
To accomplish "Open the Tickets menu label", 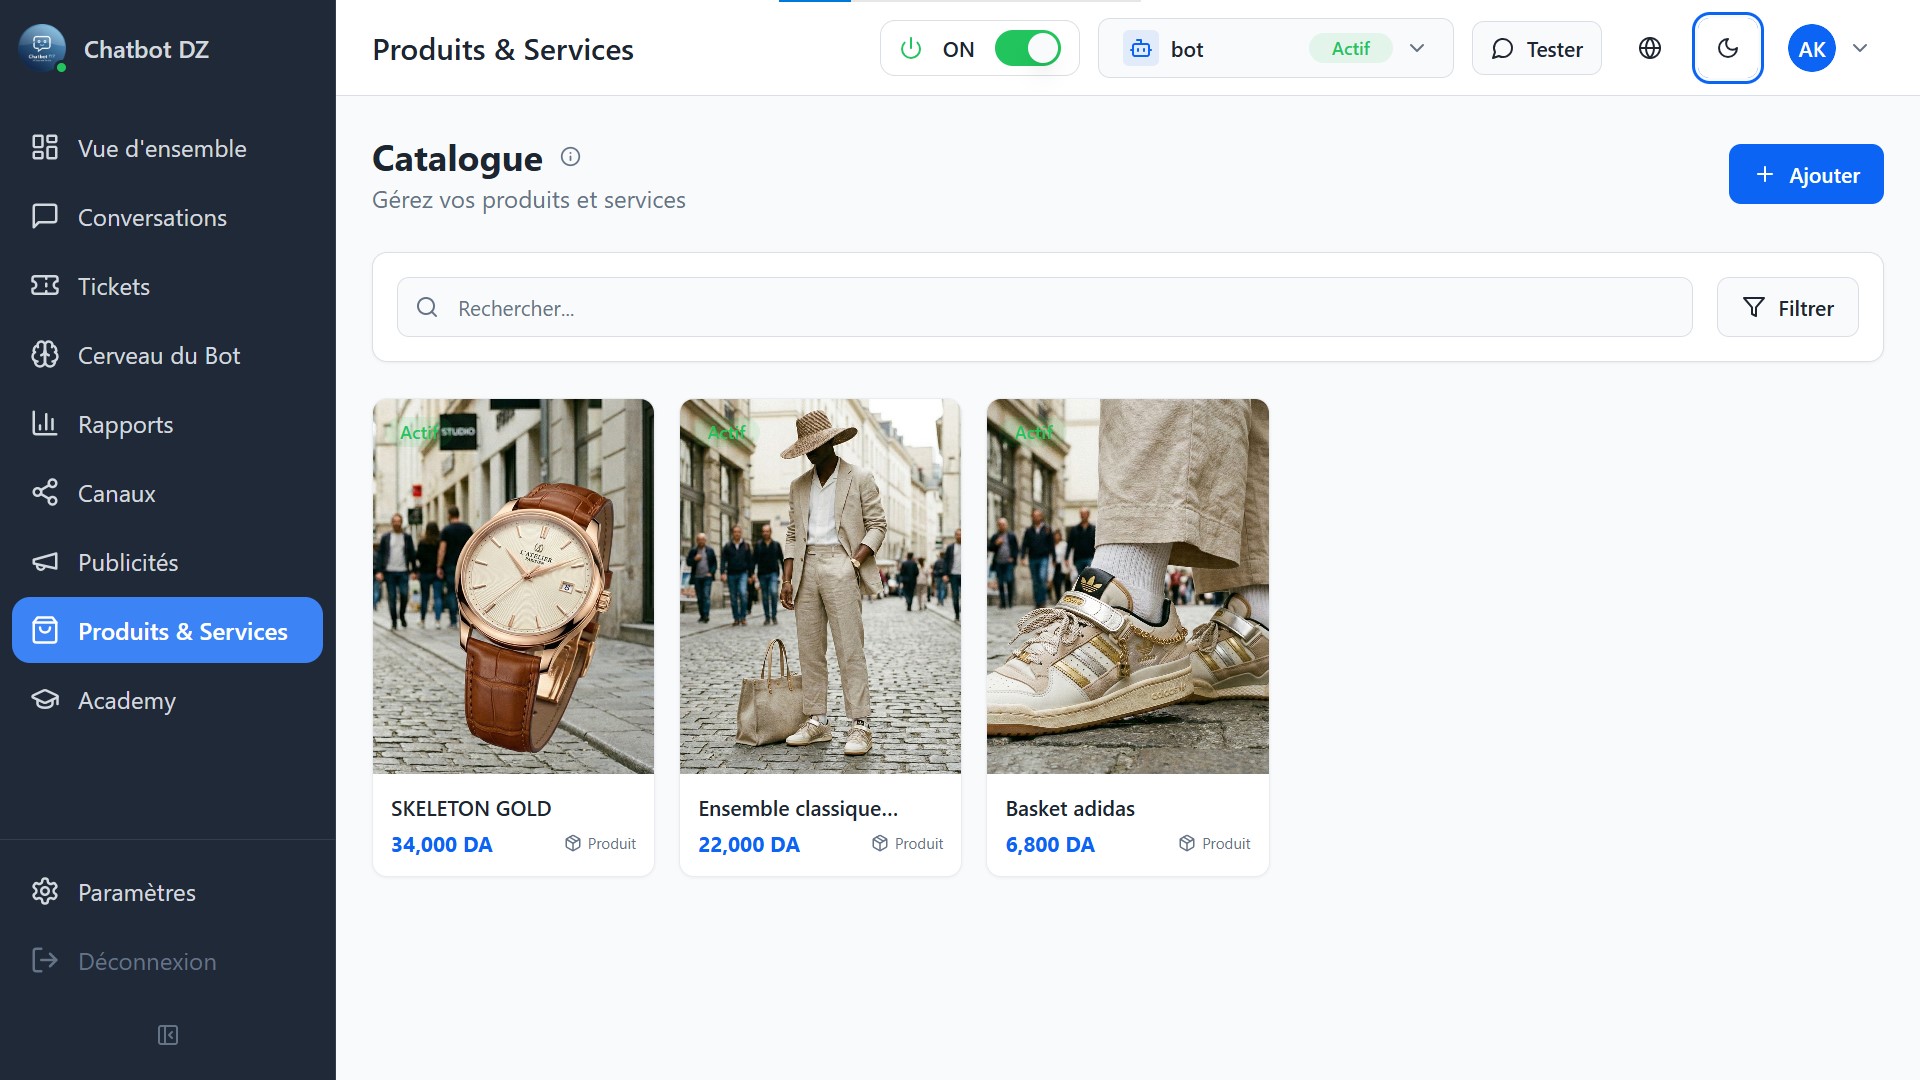I will point(114,286).
